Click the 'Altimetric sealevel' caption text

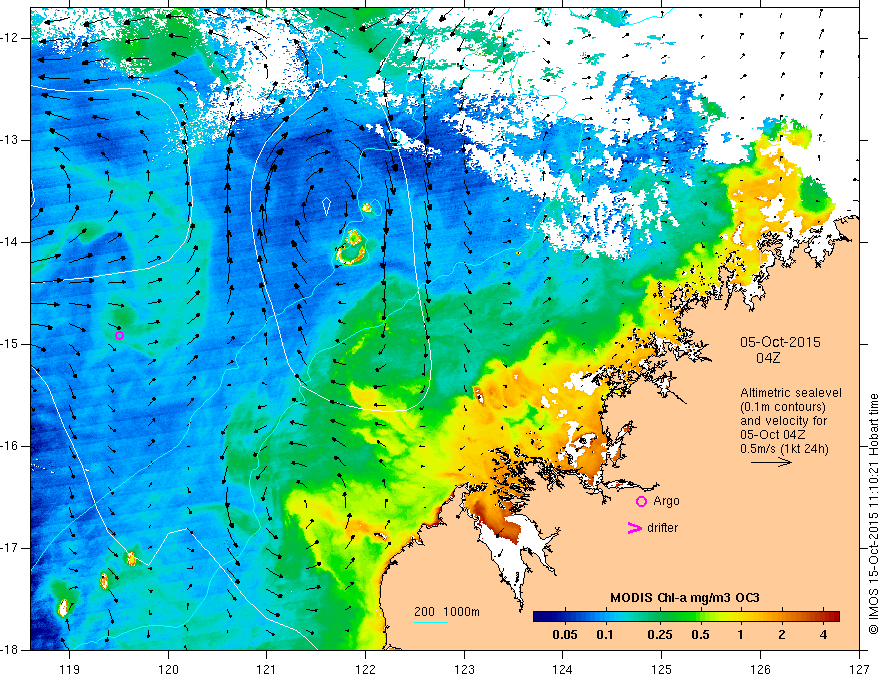[x=791, y=393]
